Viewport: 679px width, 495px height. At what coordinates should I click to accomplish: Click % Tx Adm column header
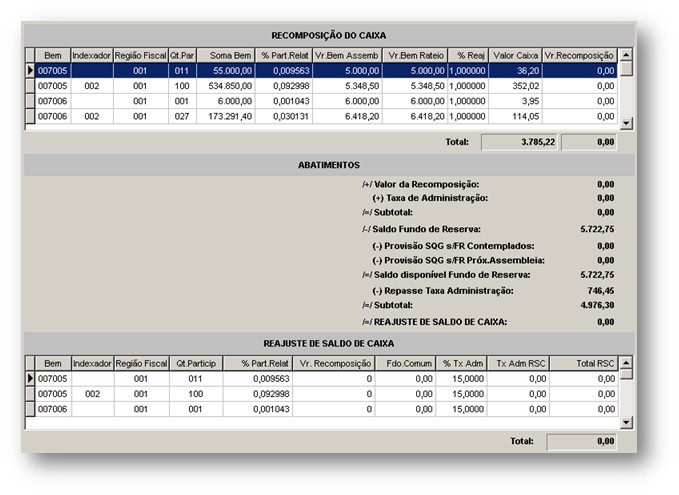462,363
